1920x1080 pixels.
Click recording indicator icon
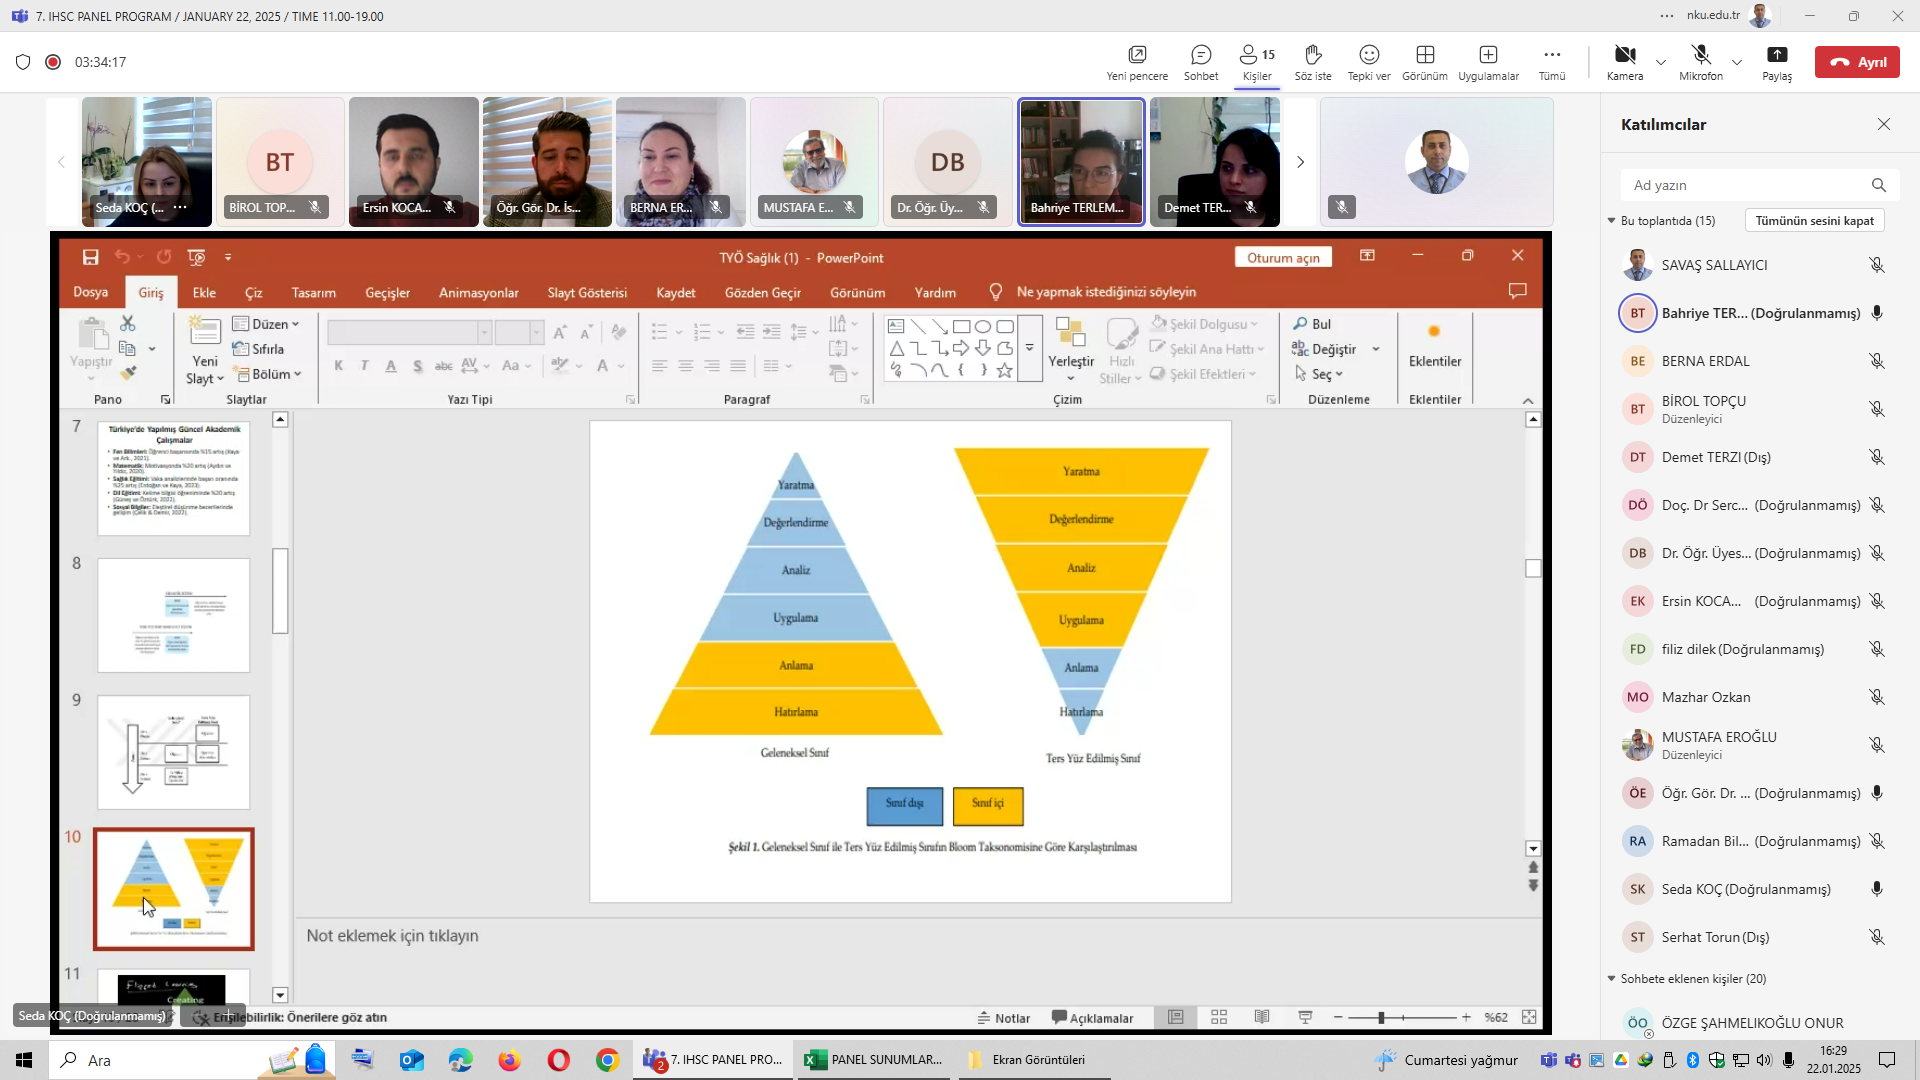(x=53, y=62)
